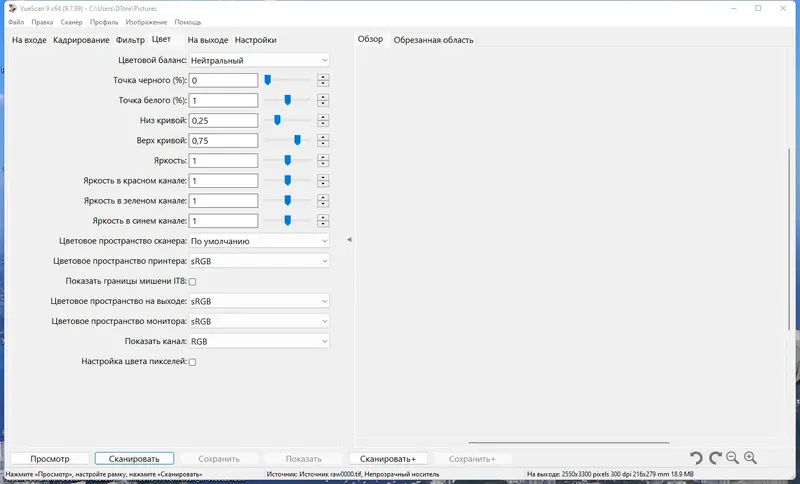Click the Точка белого value field
Viewport: 800px width, 484px height.
click(x=223, y=100)
